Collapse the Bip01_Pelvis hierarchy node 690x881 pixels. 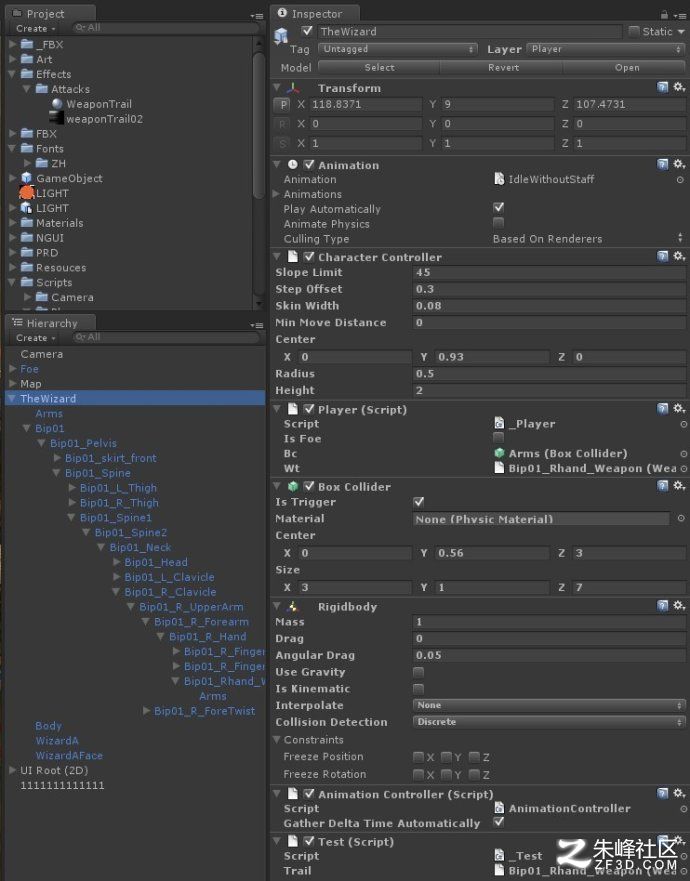[x=42, y=443]
